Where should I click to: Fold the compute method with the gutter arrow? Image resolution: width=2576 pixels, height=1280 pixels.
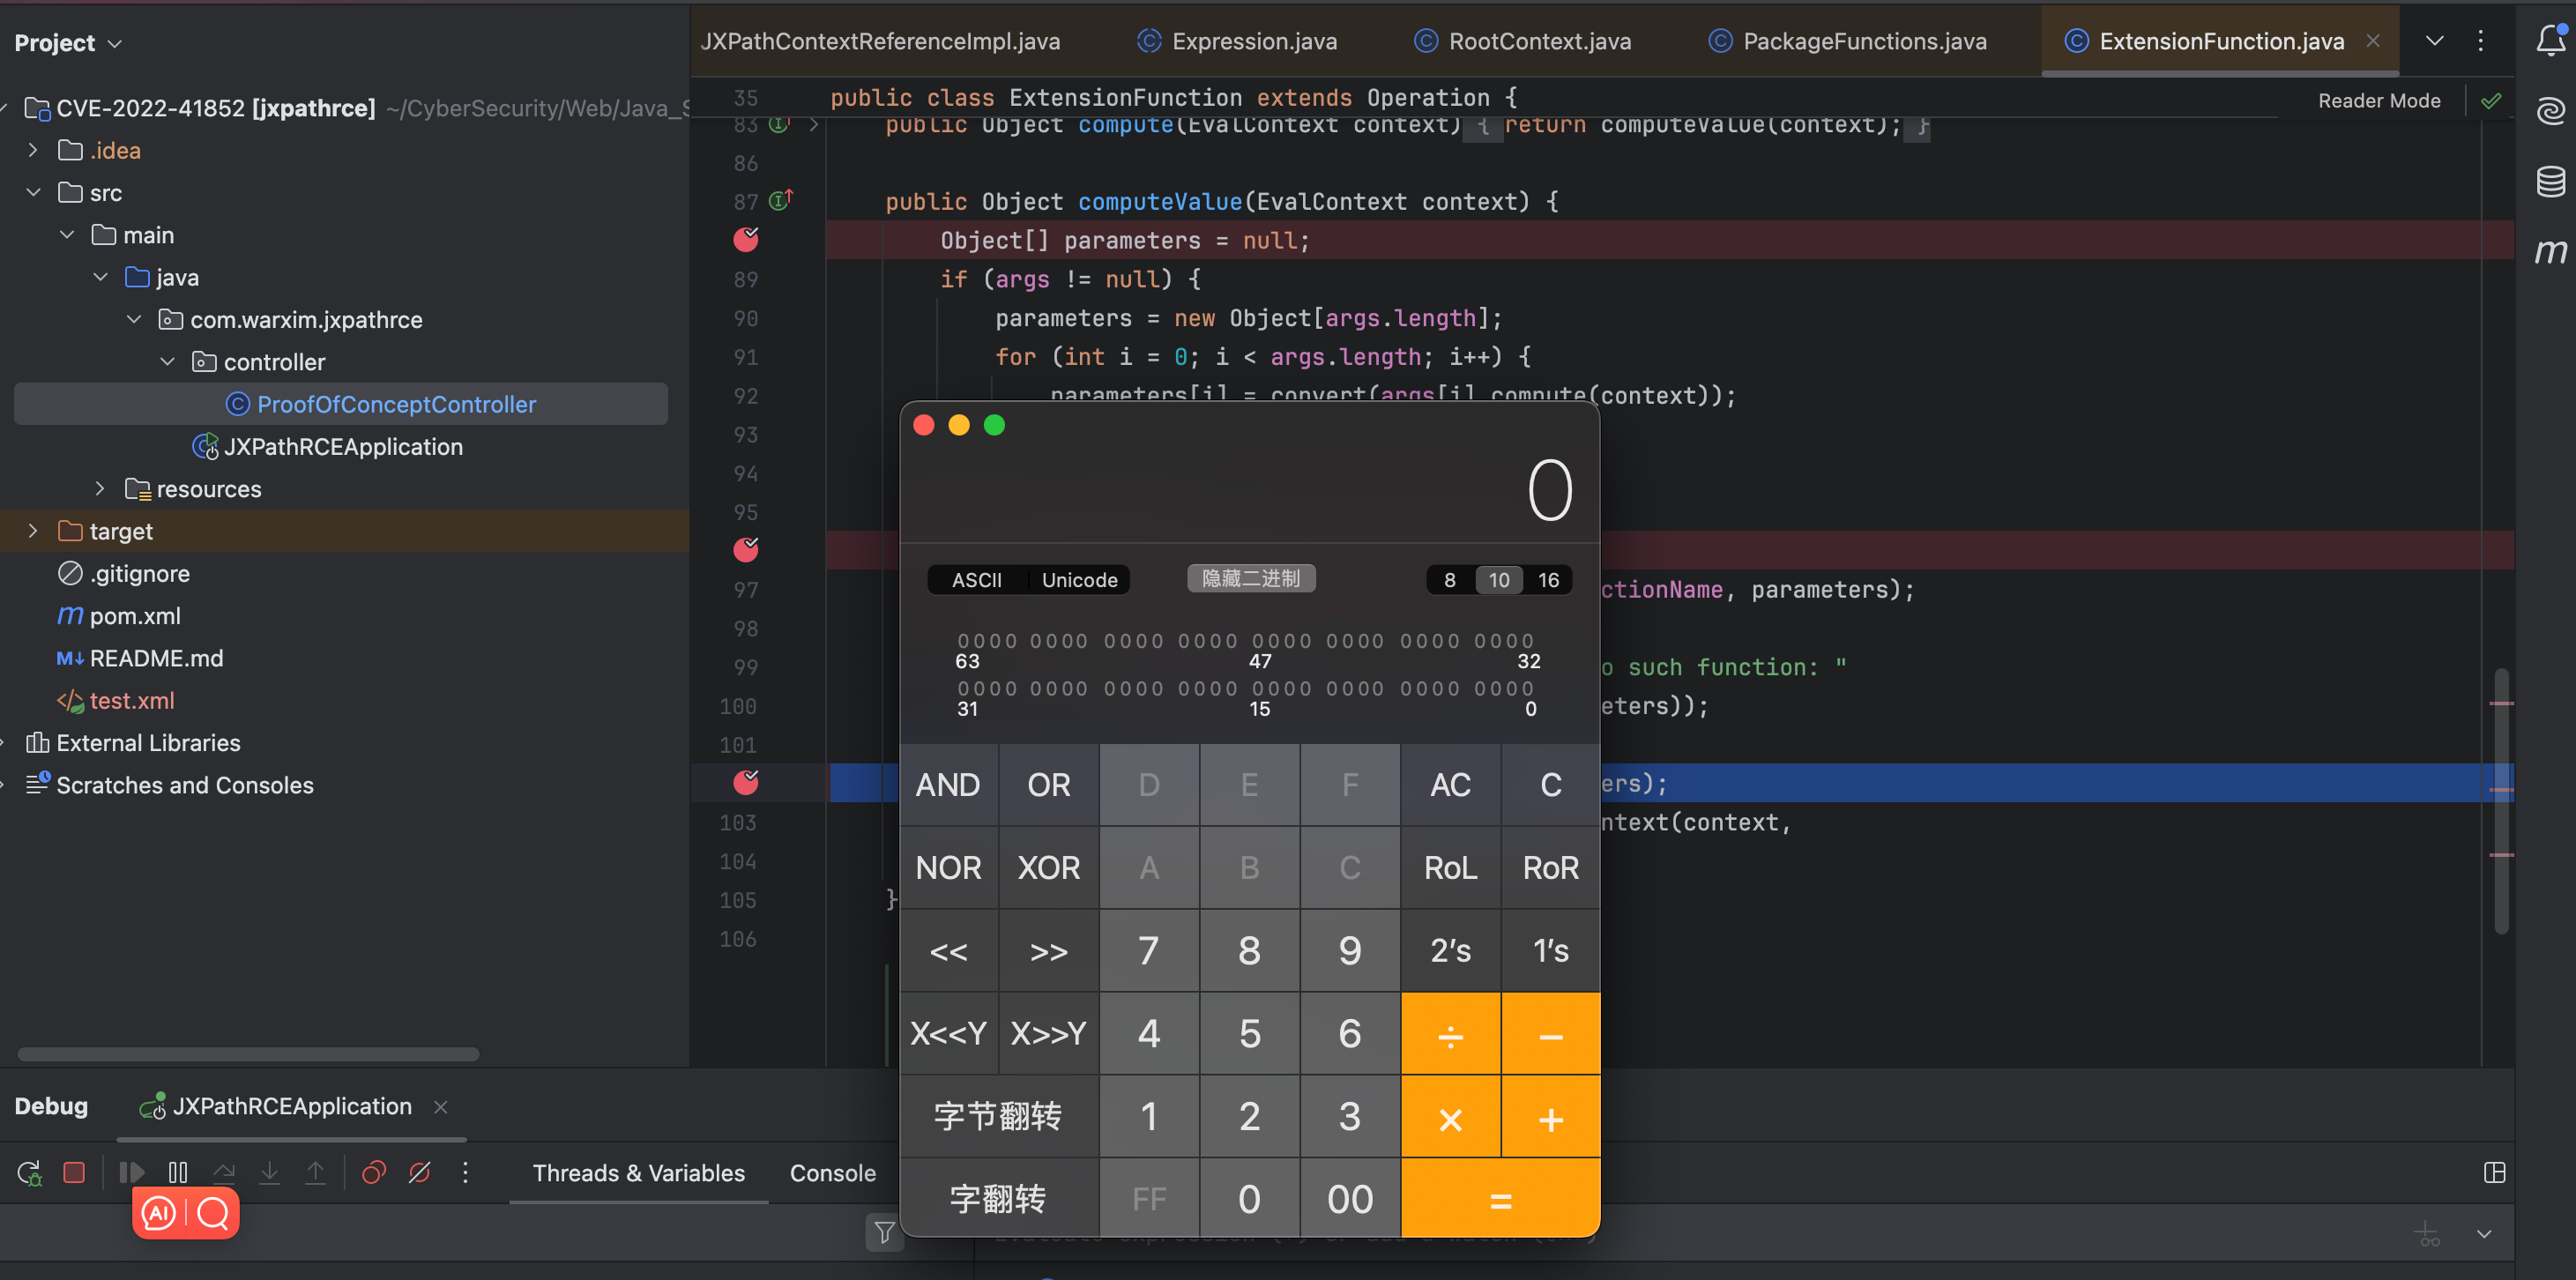[814, 125]
